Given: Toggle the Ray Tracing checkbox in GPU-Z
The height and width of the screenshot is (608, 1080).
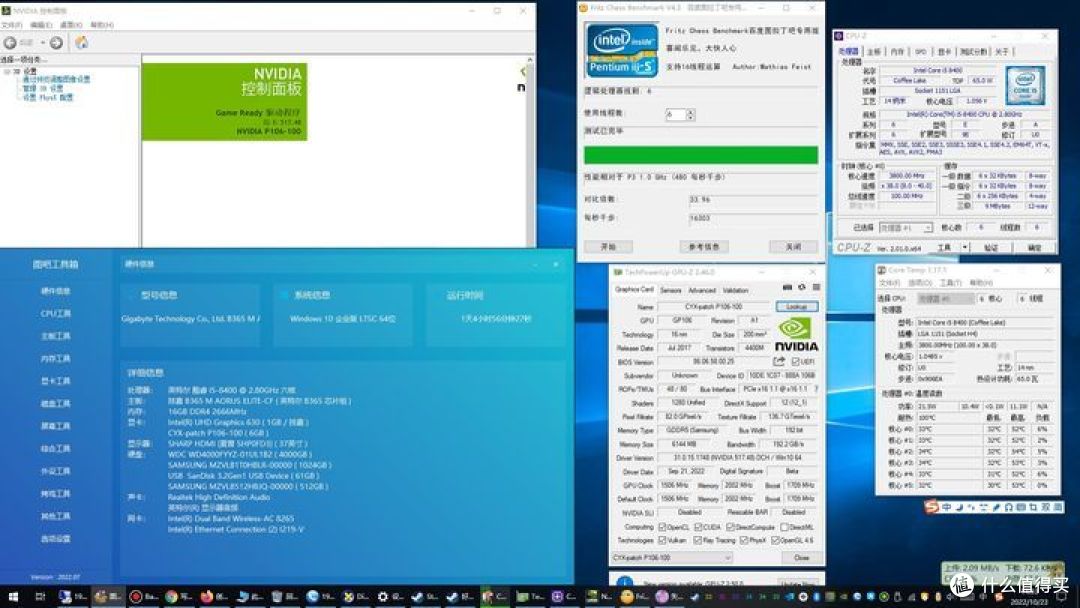Looking at the screenshot, I should [x=698, y=541].
